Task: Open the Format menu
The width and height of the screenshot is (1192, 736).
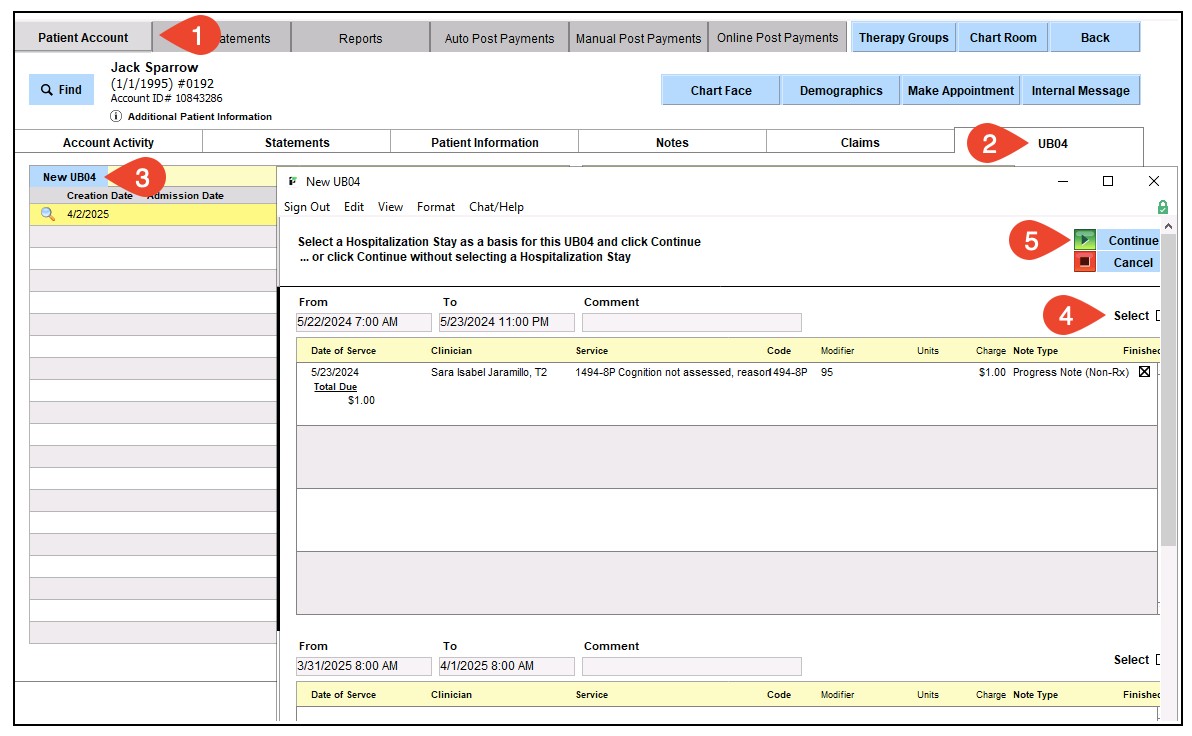Action: click(436, 207)
